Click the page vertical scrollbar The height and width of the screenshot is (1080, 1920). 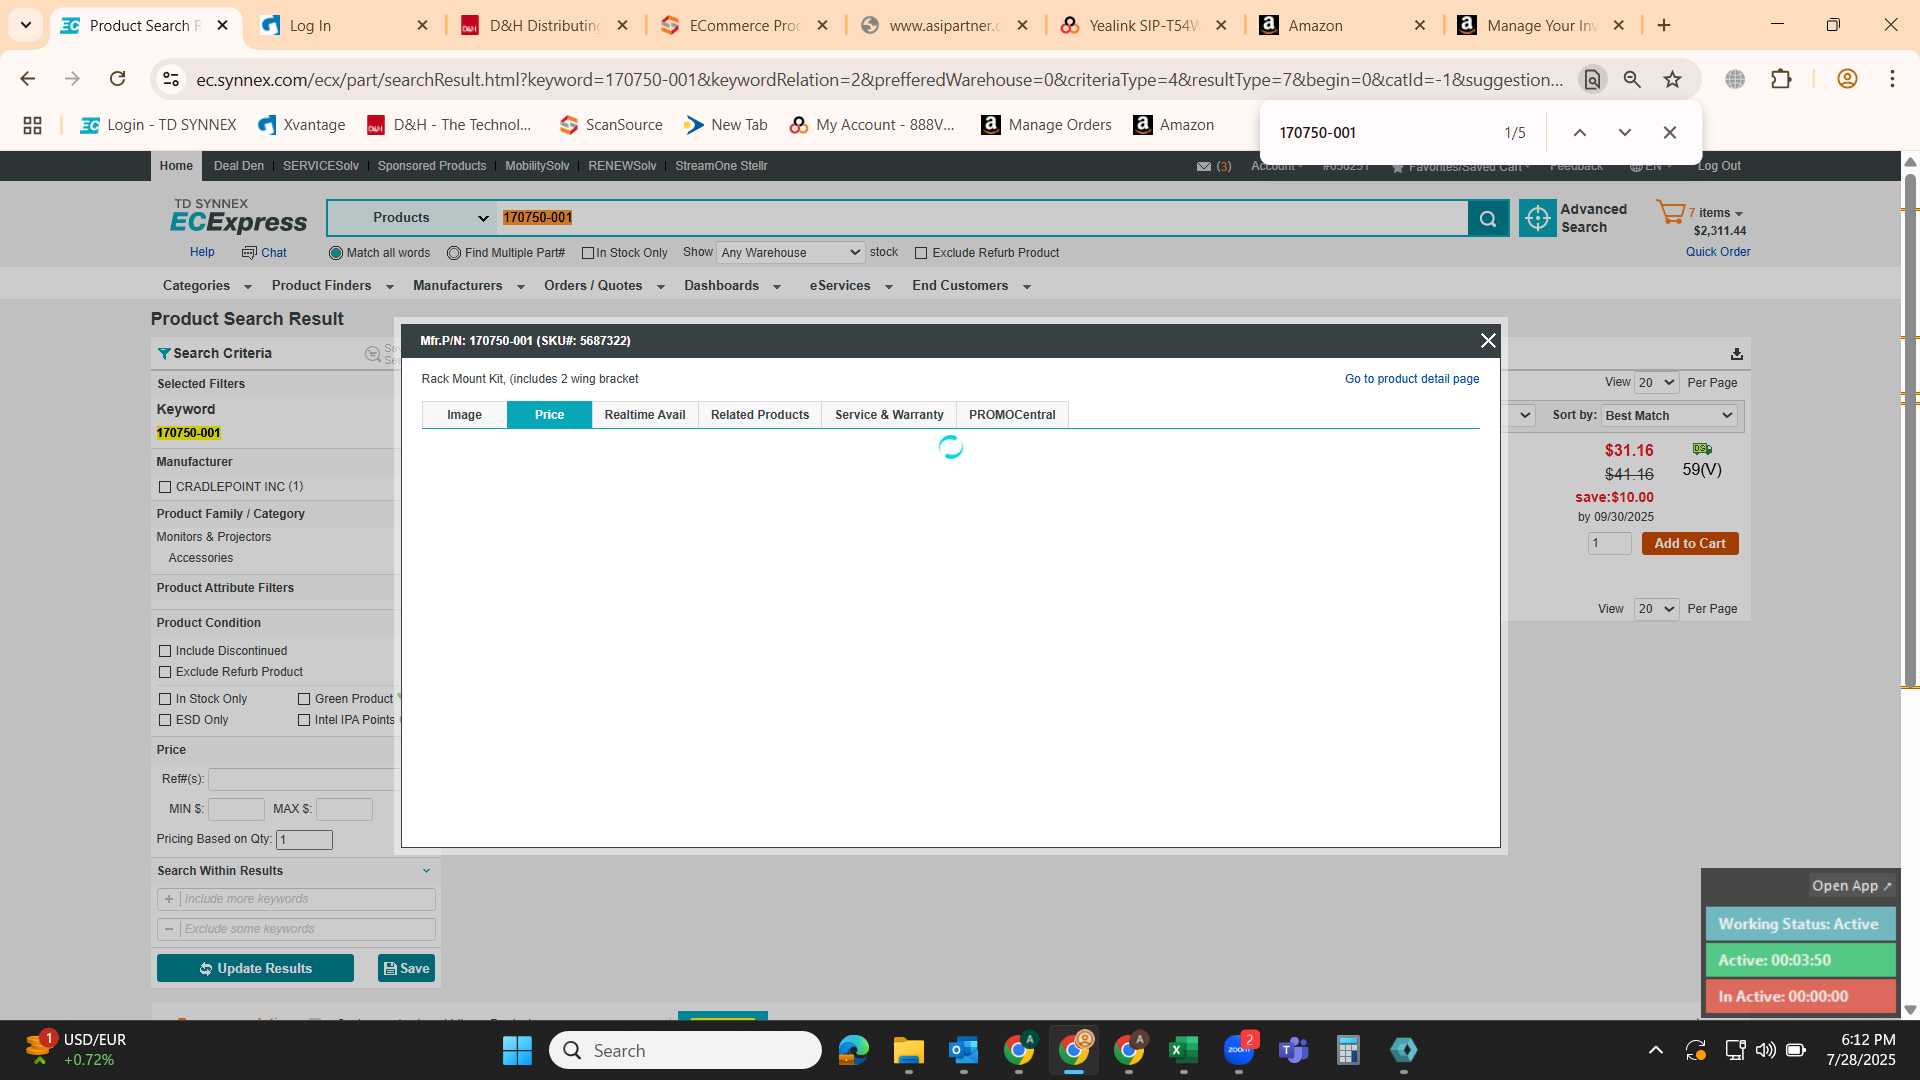(1910, 430)
